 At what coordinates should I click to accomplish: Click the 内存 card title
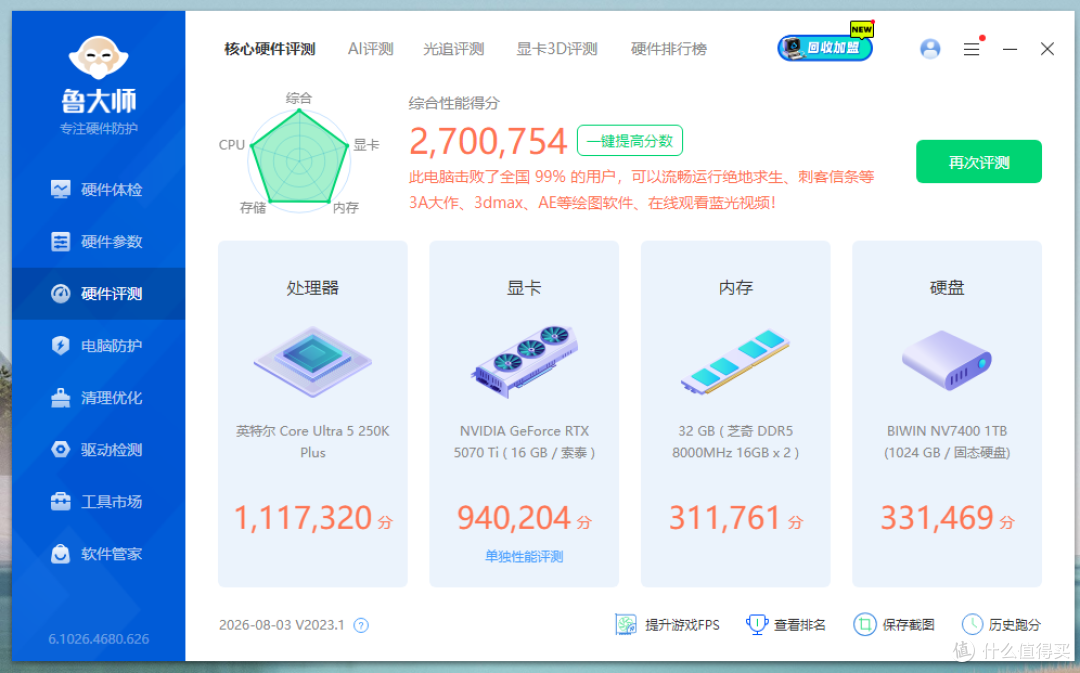736,288
